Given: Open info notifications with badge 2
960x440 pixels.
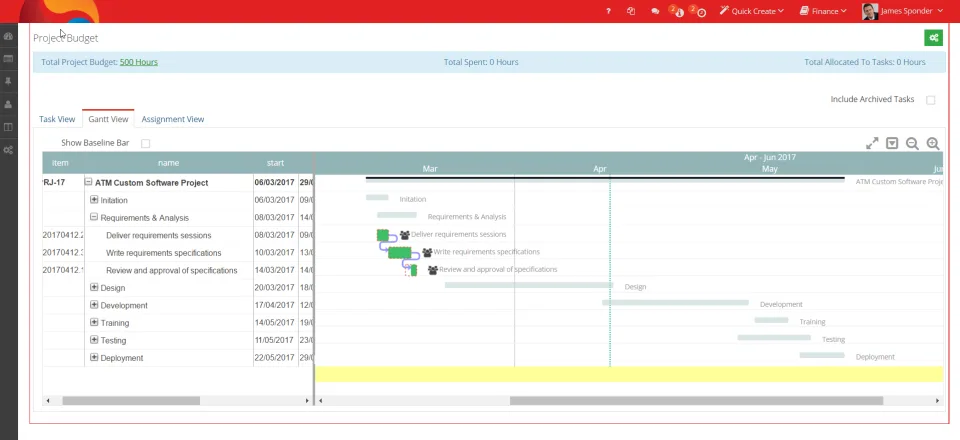Looking at the screenshot, I should pyautogui.click(x=677, y=11).
